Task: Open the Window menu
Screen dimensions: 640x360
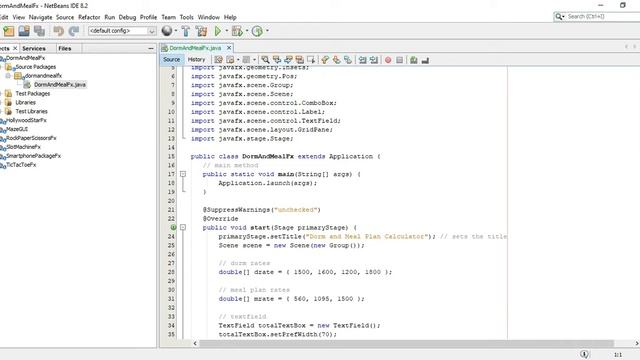Action: 209,17
